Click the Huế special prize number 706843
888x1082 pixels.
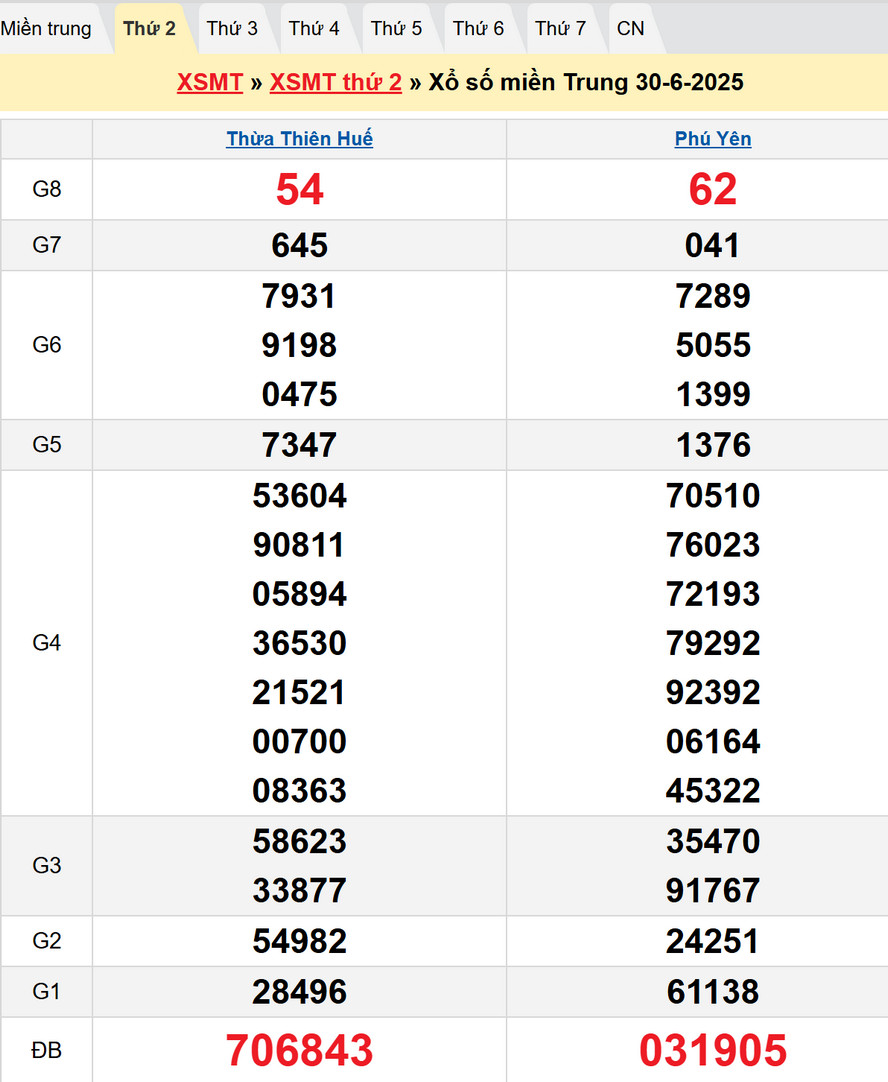(x=299, y=1050)
